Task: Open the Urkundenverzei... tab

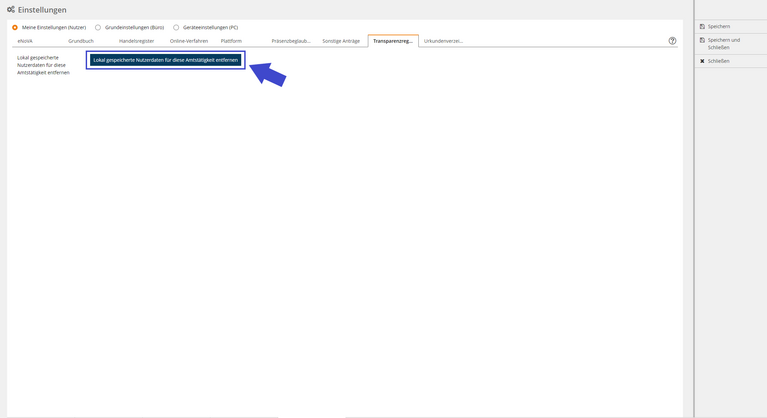Action: click(x=443, y=41)
